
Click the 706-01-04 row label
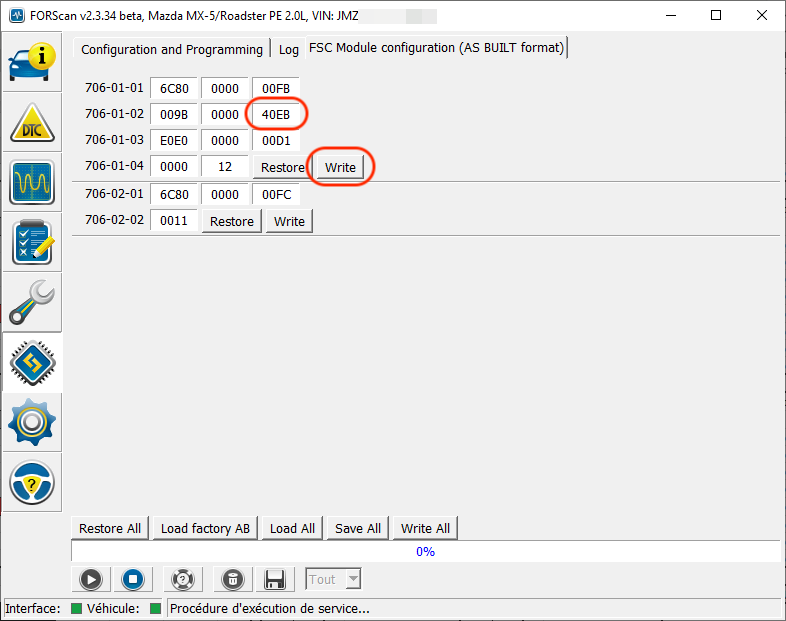(114, 165)
